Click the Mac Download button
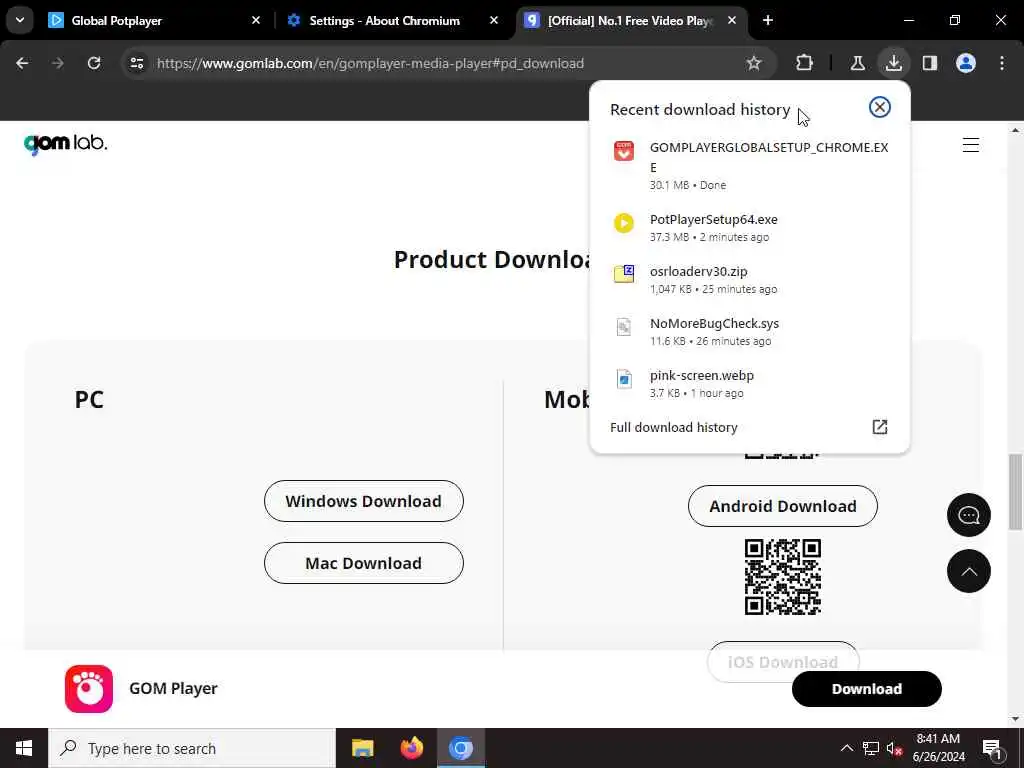 coord(364,563)
